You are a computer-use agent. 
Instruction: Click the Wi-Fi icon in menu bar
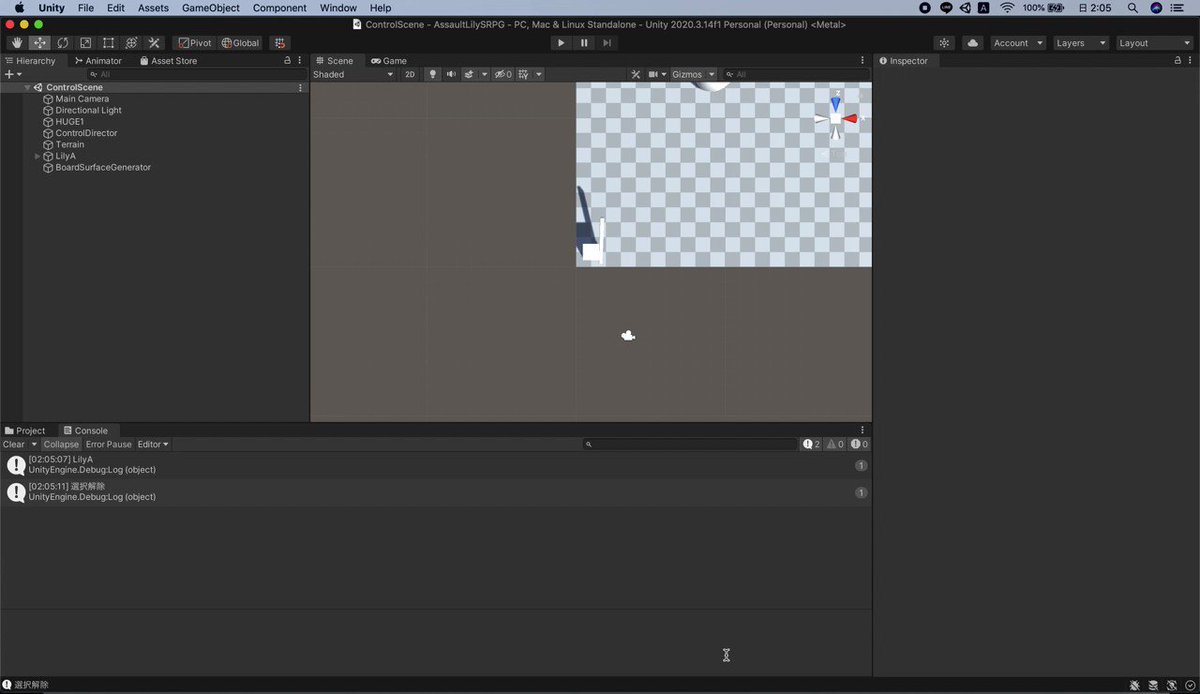[x=1007, y=7]
